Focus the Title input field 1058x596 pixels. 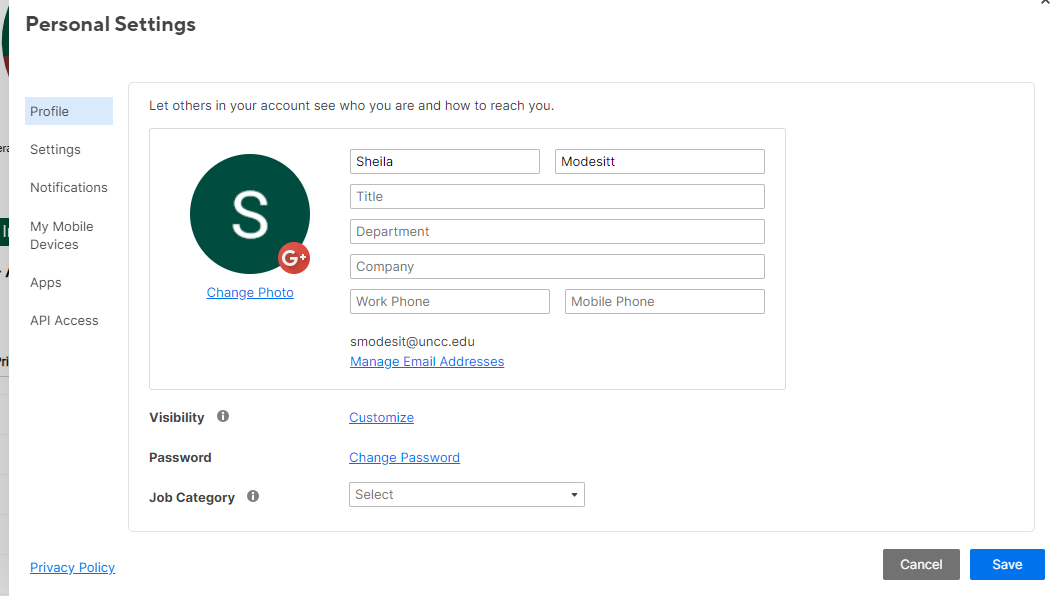click(557, 196)
